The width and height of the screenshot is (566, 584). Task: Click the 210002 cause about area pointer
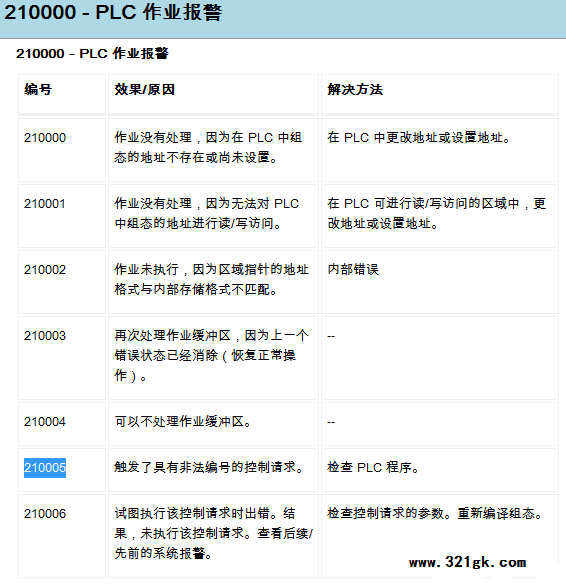(x=212, y=279)
